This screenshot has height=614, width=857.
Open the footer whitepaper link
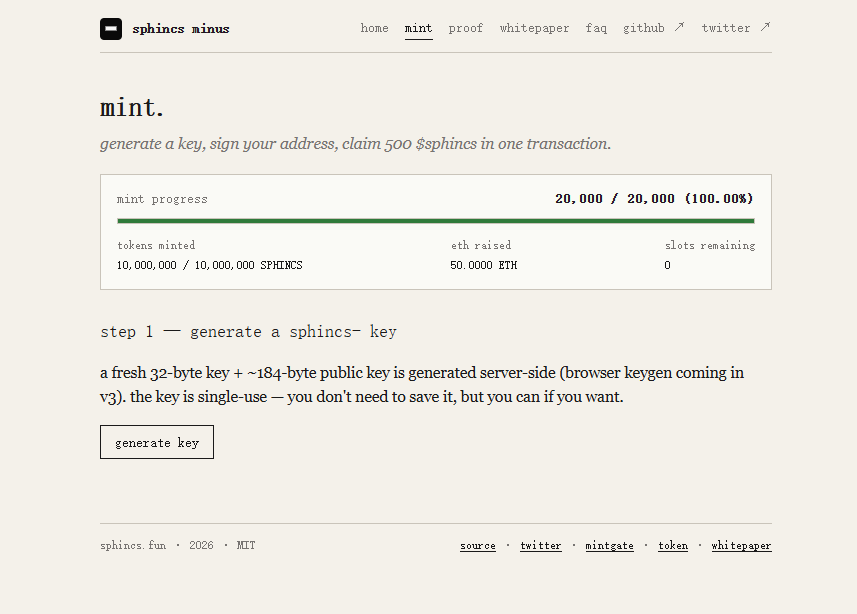coord(741,546)
